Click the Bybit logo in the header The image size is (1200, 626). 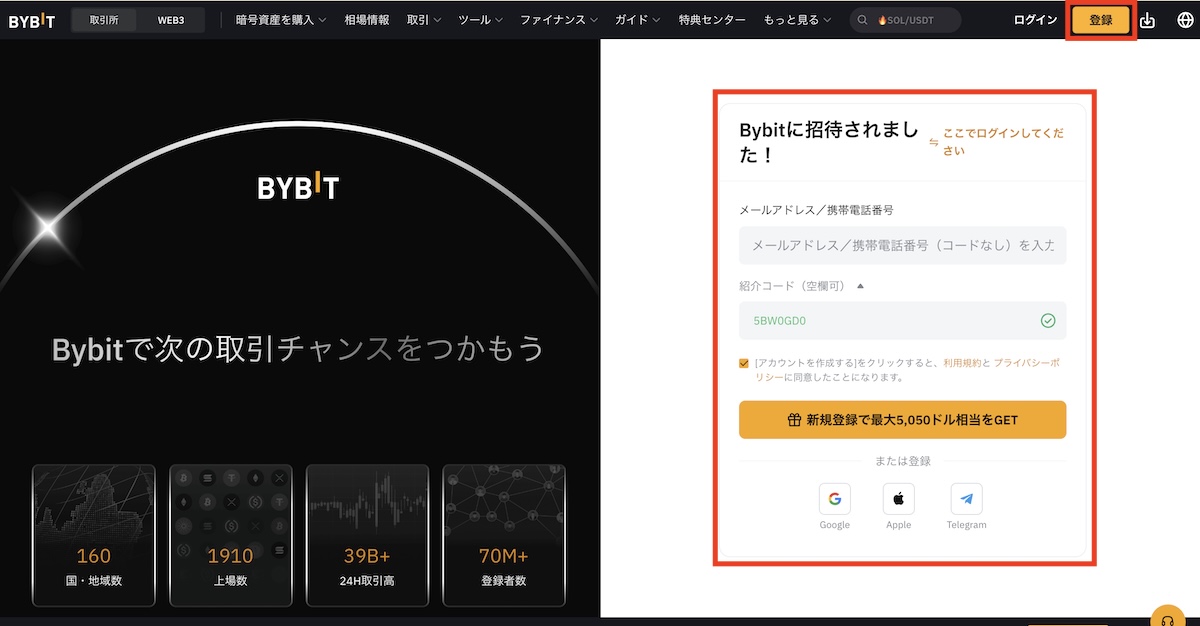click(32, 20)
